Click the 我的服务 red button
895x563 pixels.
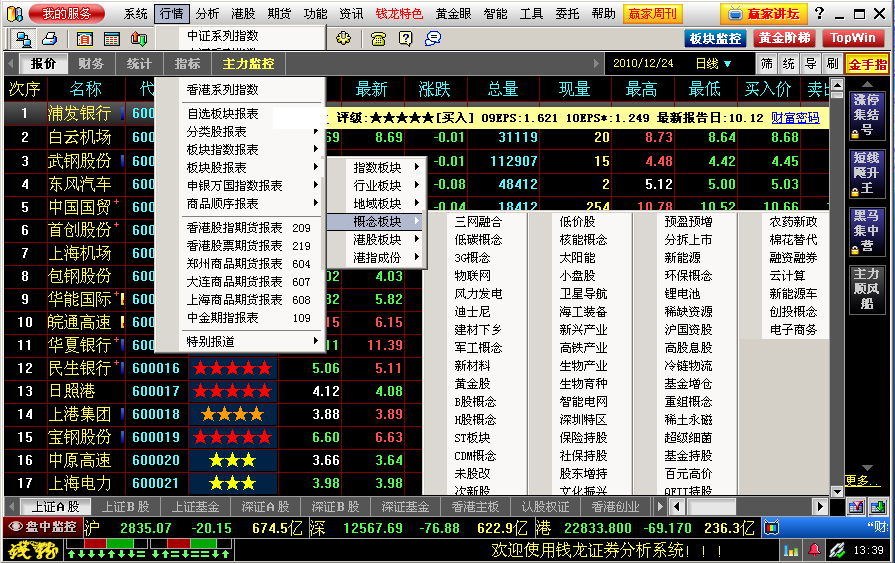(x=67, y=13)
